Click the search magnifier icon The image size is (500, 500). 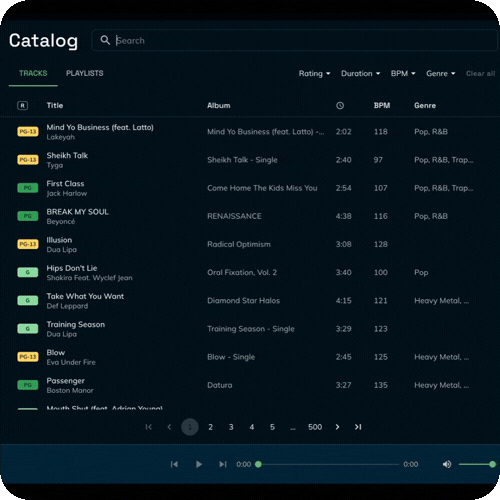tap(105, 40)
